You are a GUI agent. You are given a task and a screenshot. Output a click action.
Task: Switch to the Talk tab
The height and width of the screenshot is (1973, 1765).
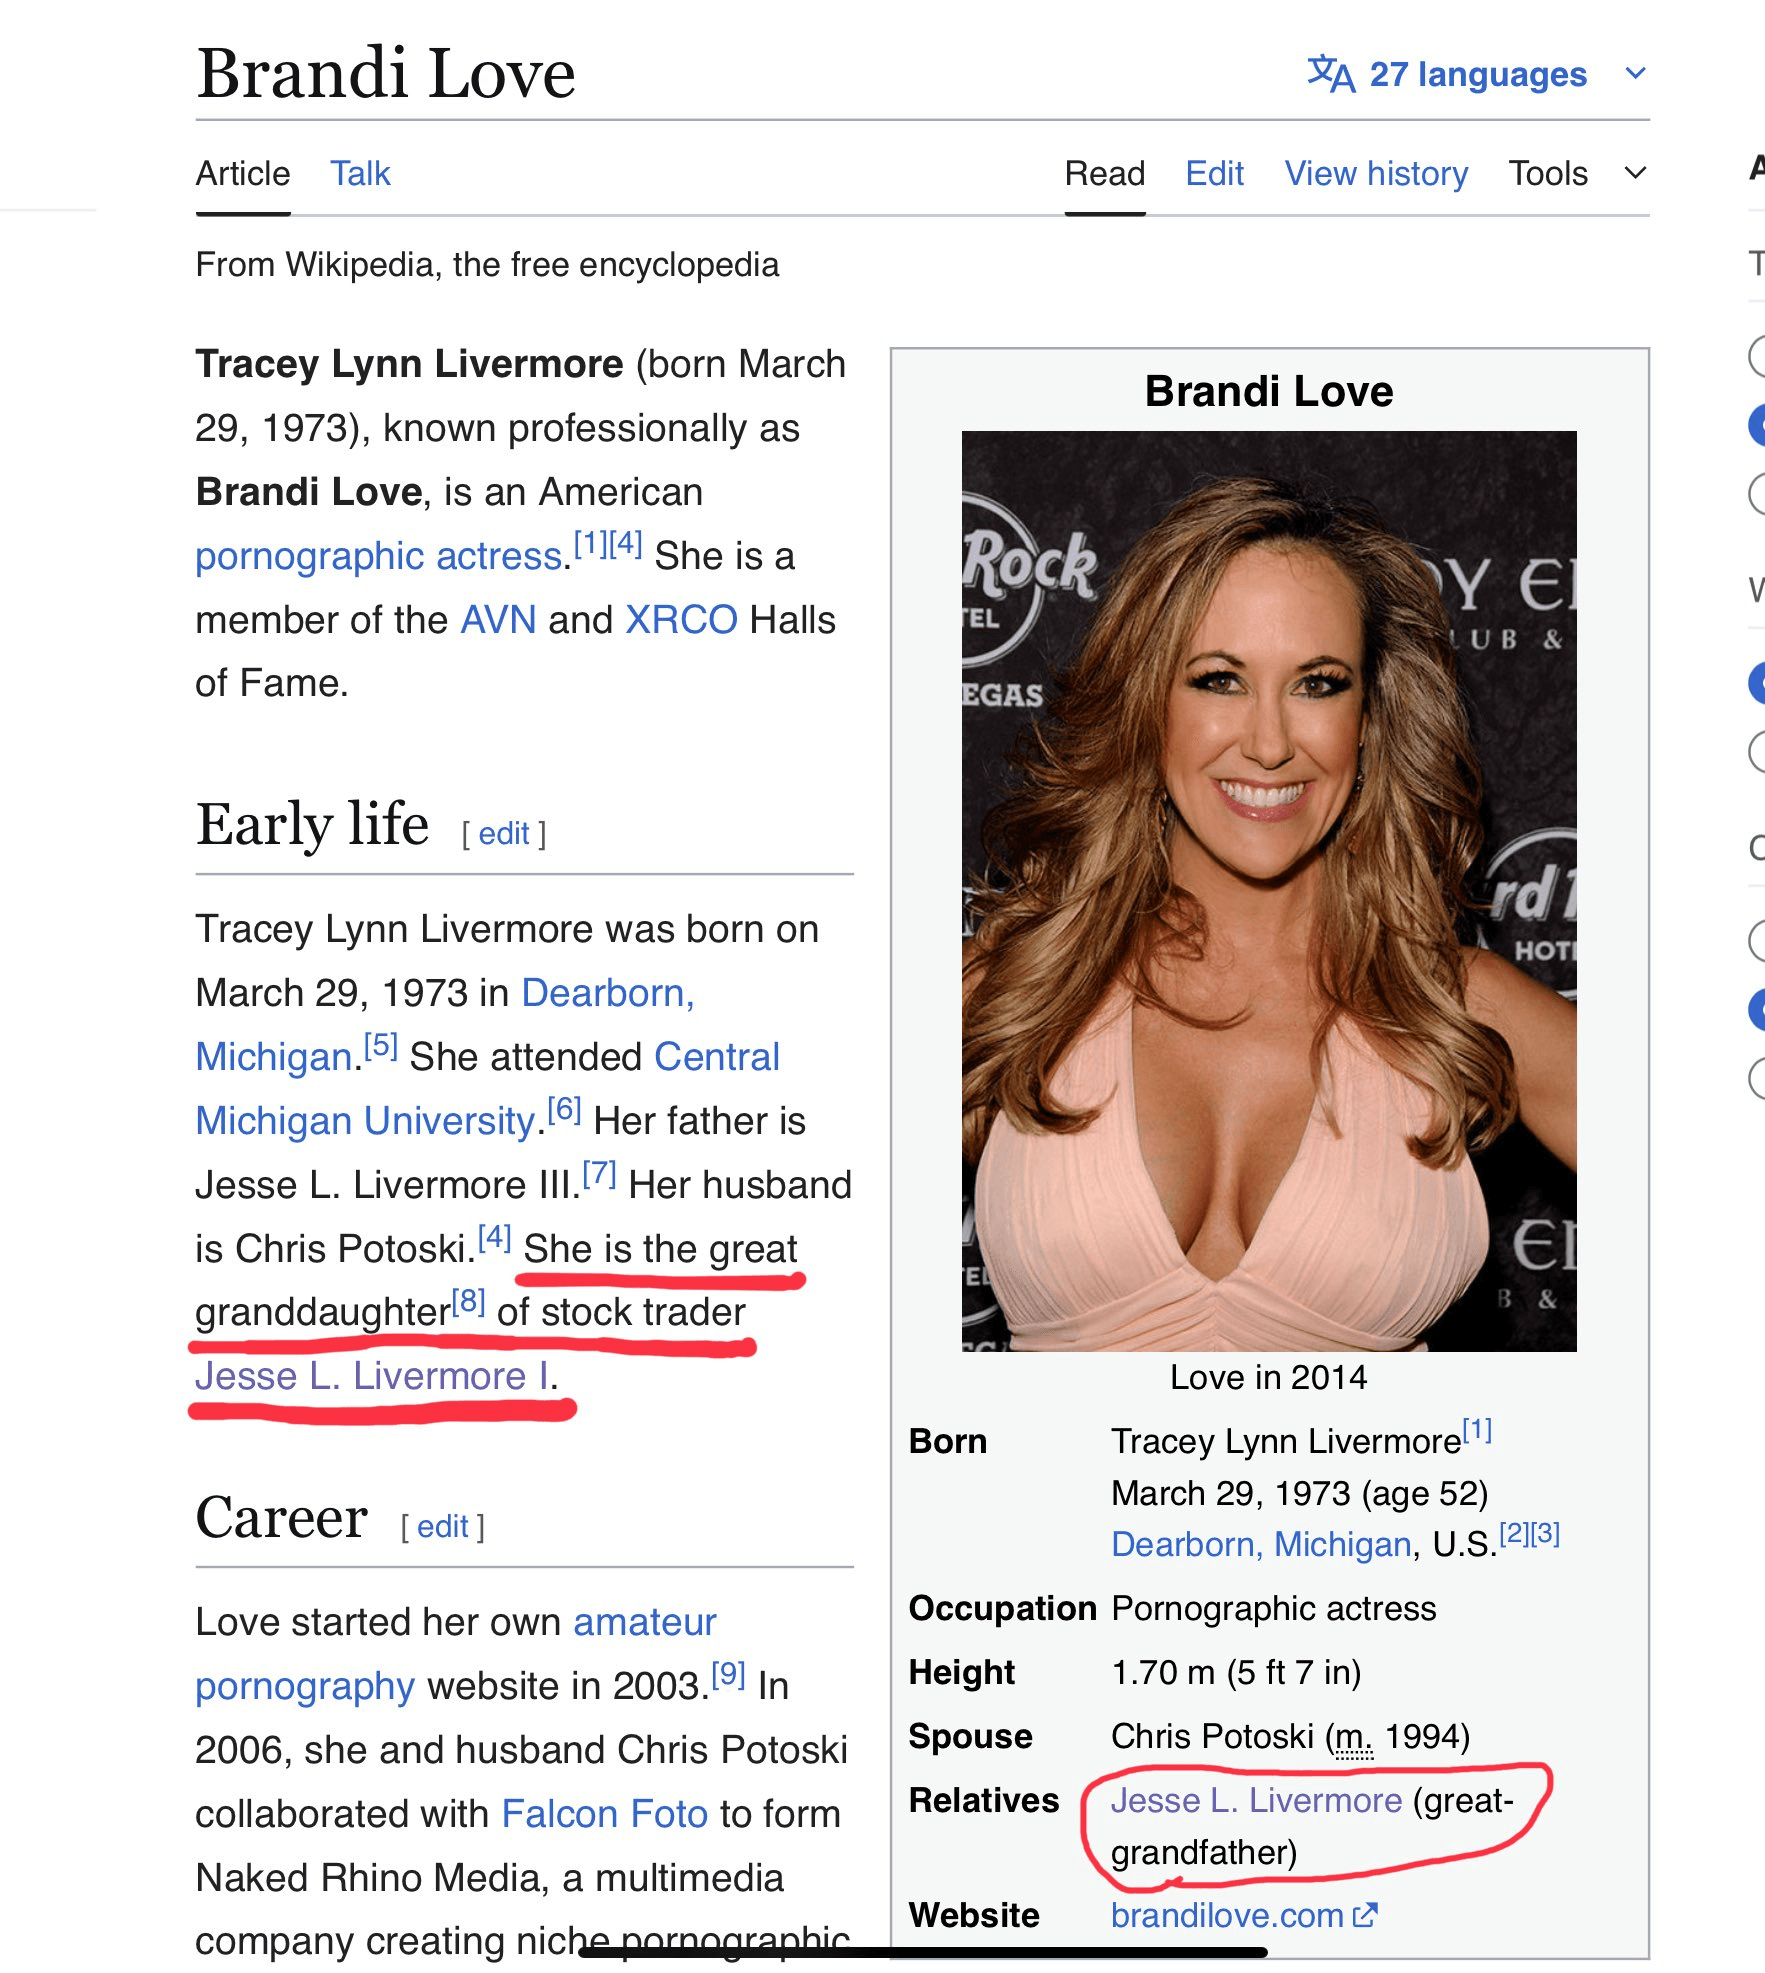pyautogui.click(x=360, y=174)
